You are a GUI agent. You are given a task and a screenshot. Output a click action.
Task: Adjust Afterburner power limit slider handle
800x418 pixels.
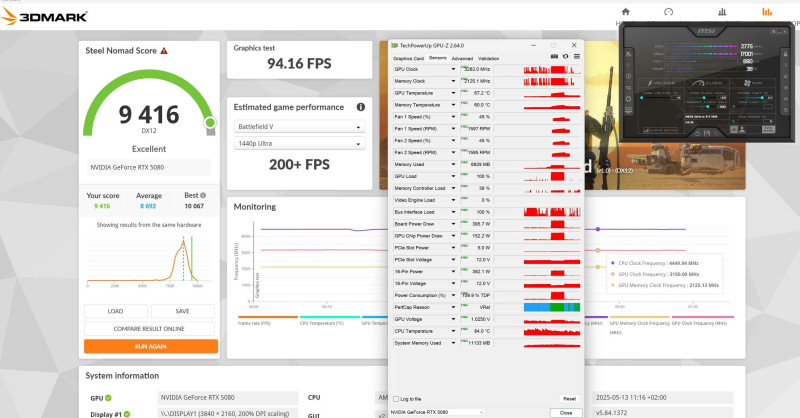click(x=762, y=97)
